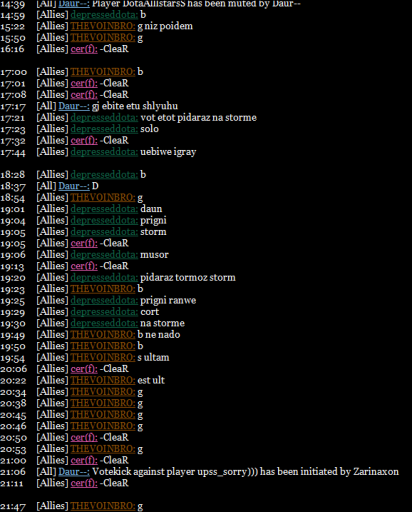Viewport: 412px width, 512px height.
Task: Select the '[Allies]' tag at 15:22
Action: (x=52, y=26)
